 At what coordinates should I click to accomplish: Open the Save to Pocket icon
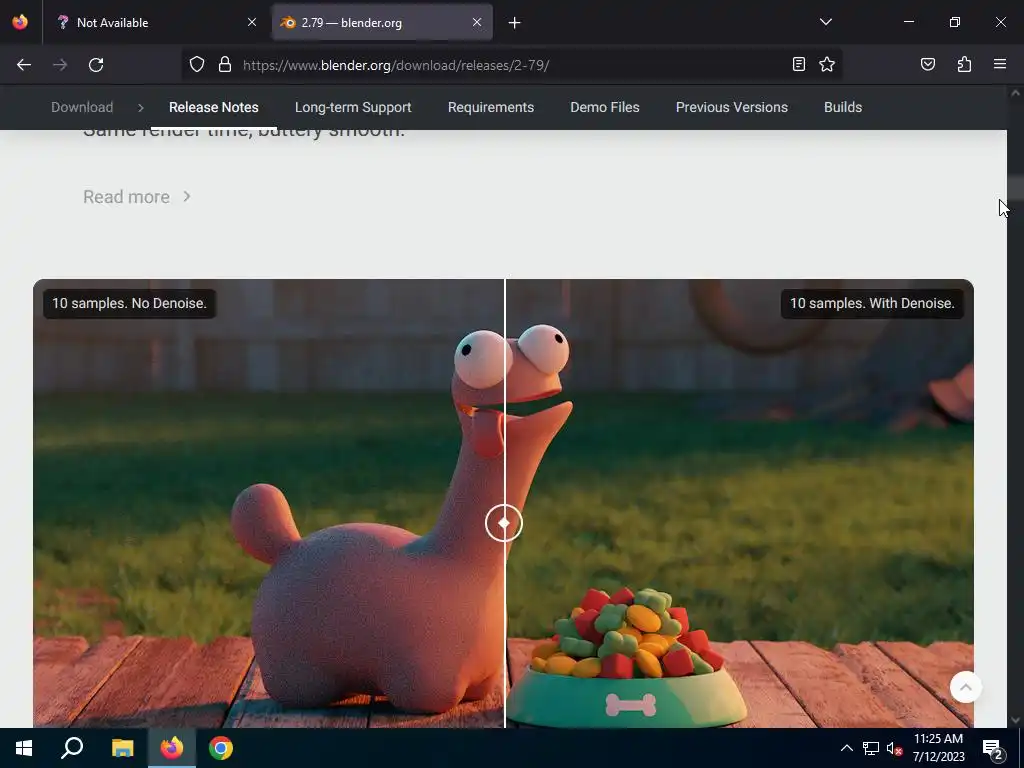point(927,64)
